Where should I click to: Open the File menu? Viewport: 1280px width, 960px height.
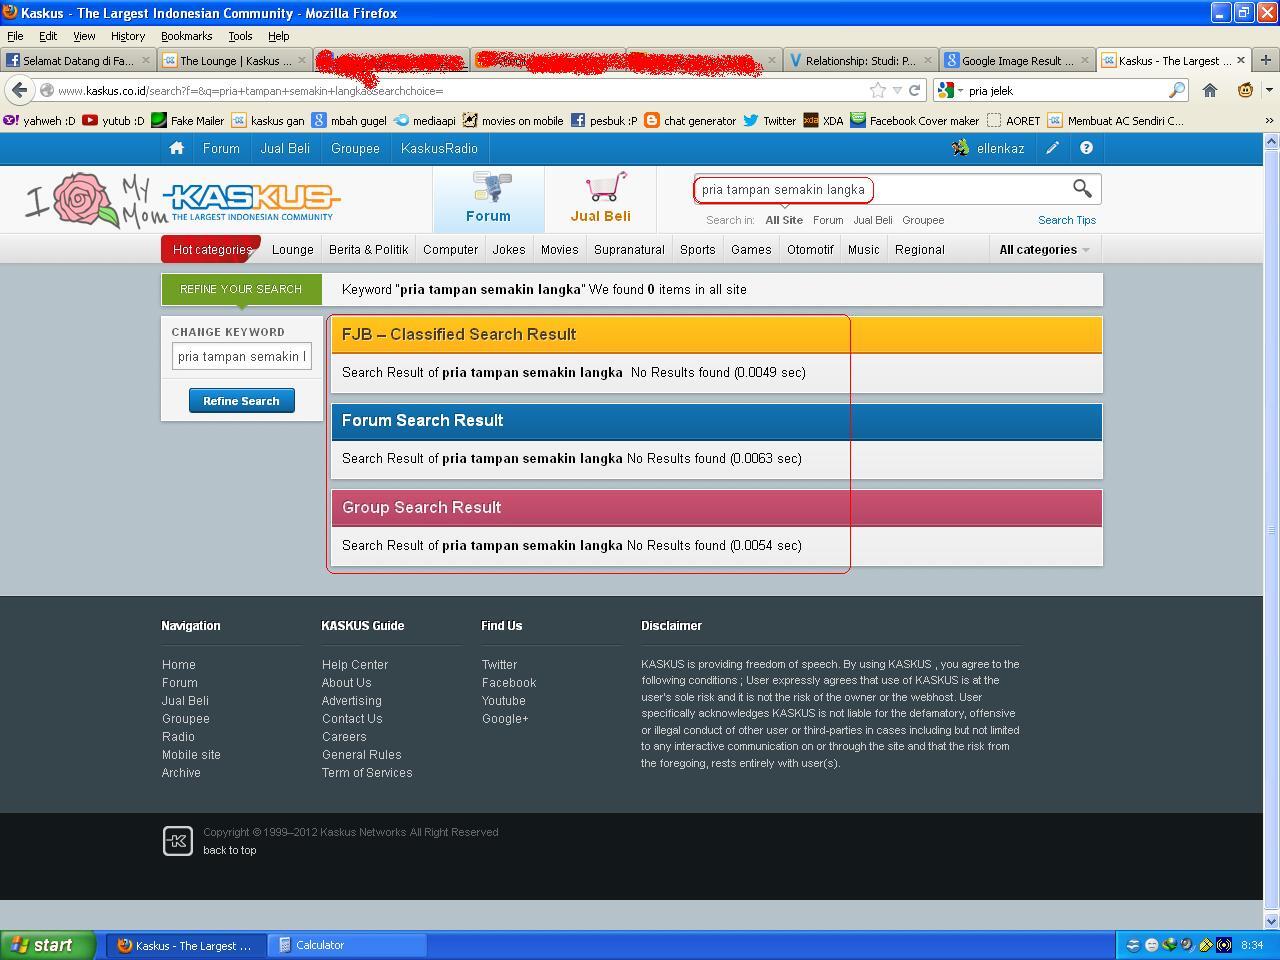point(15,36)
